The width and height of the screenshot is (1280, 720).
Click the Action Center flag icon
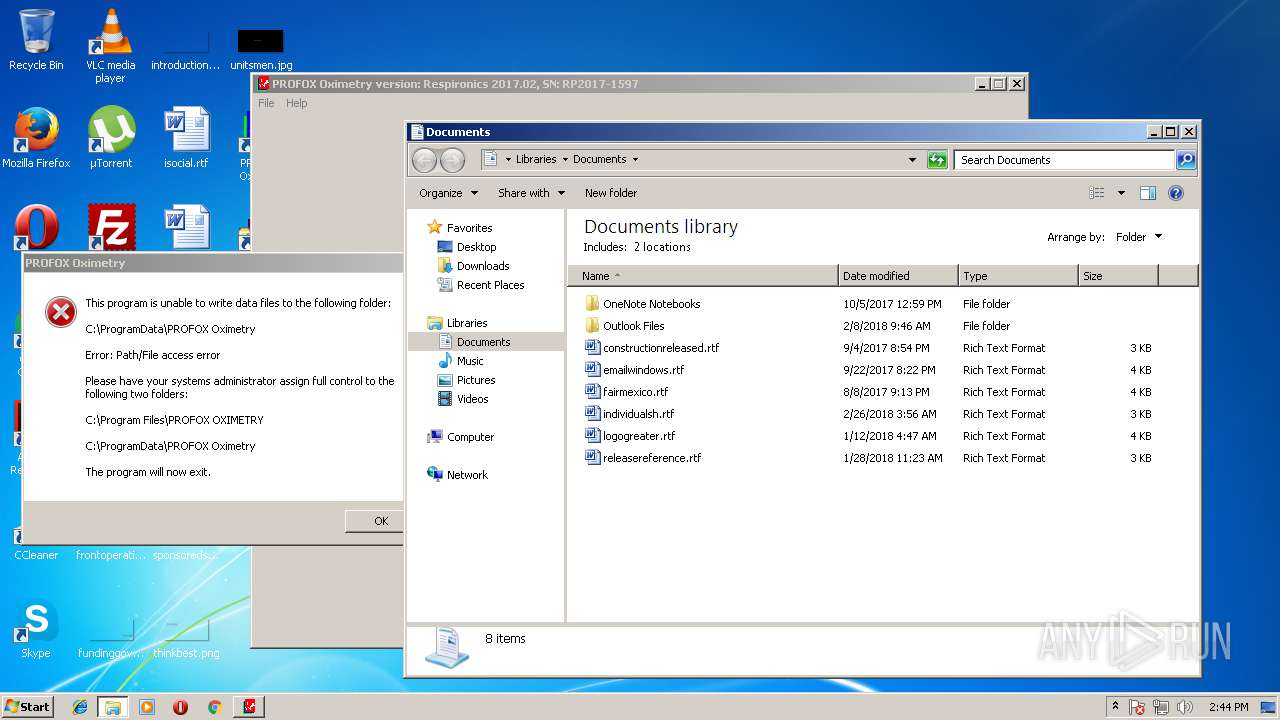[x=1137, y=707]
